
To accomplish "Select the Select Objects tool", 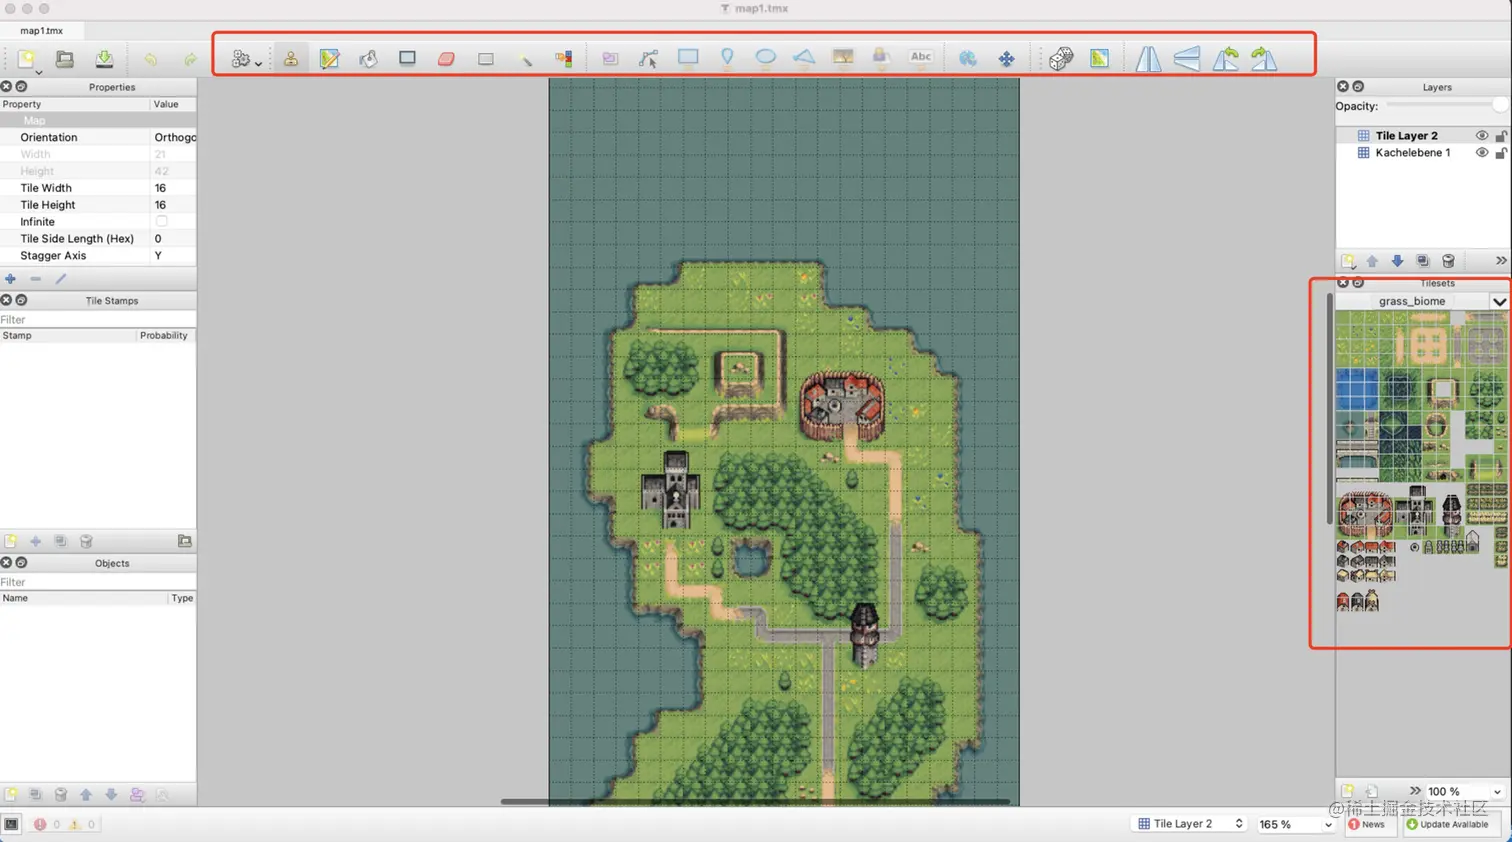I will pos(610,59).
